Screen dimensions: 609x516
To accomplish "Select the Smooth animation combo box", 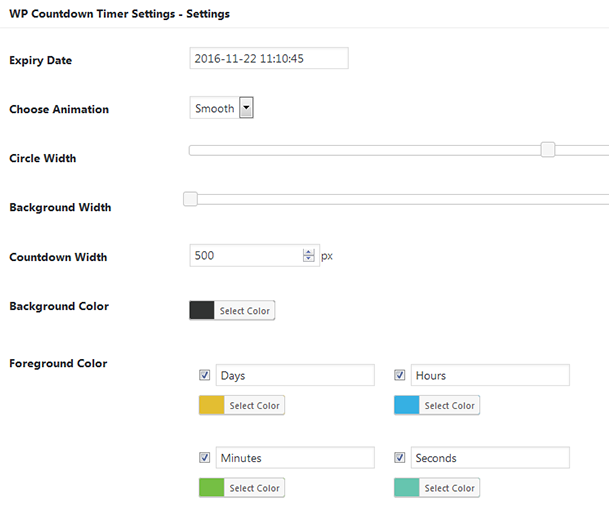I will click(221, 108).
